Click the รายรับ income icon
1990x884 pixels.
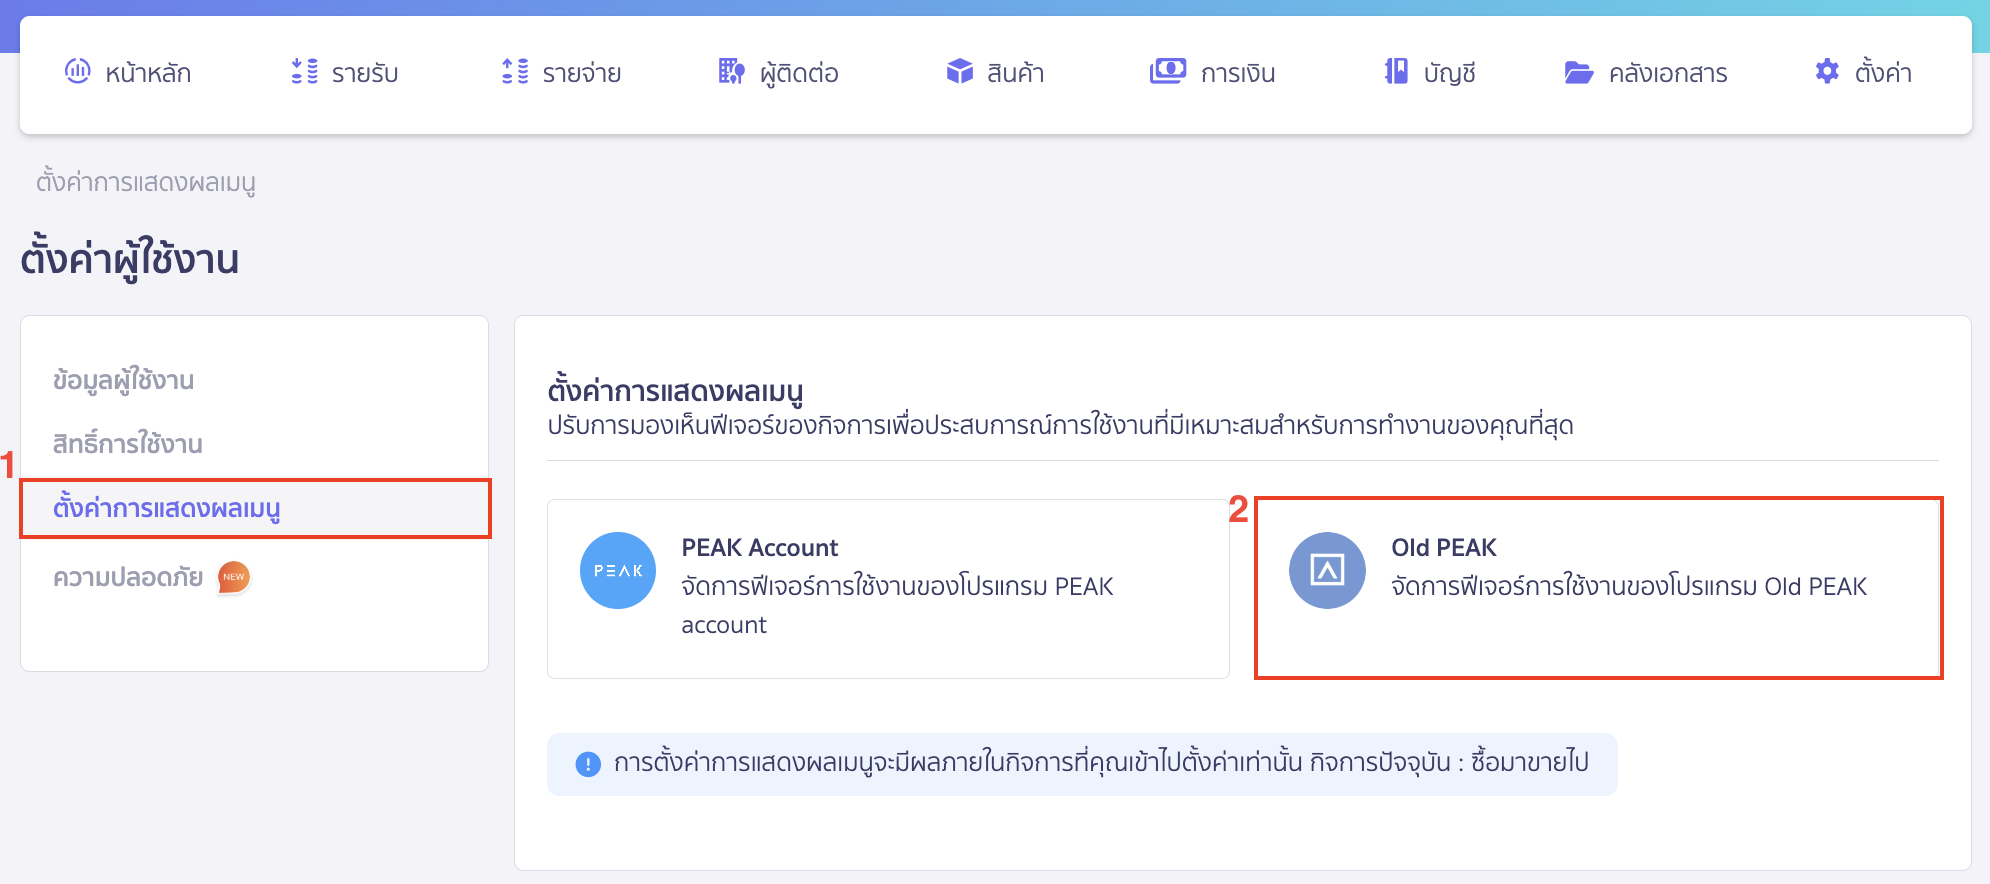(304, 71)
